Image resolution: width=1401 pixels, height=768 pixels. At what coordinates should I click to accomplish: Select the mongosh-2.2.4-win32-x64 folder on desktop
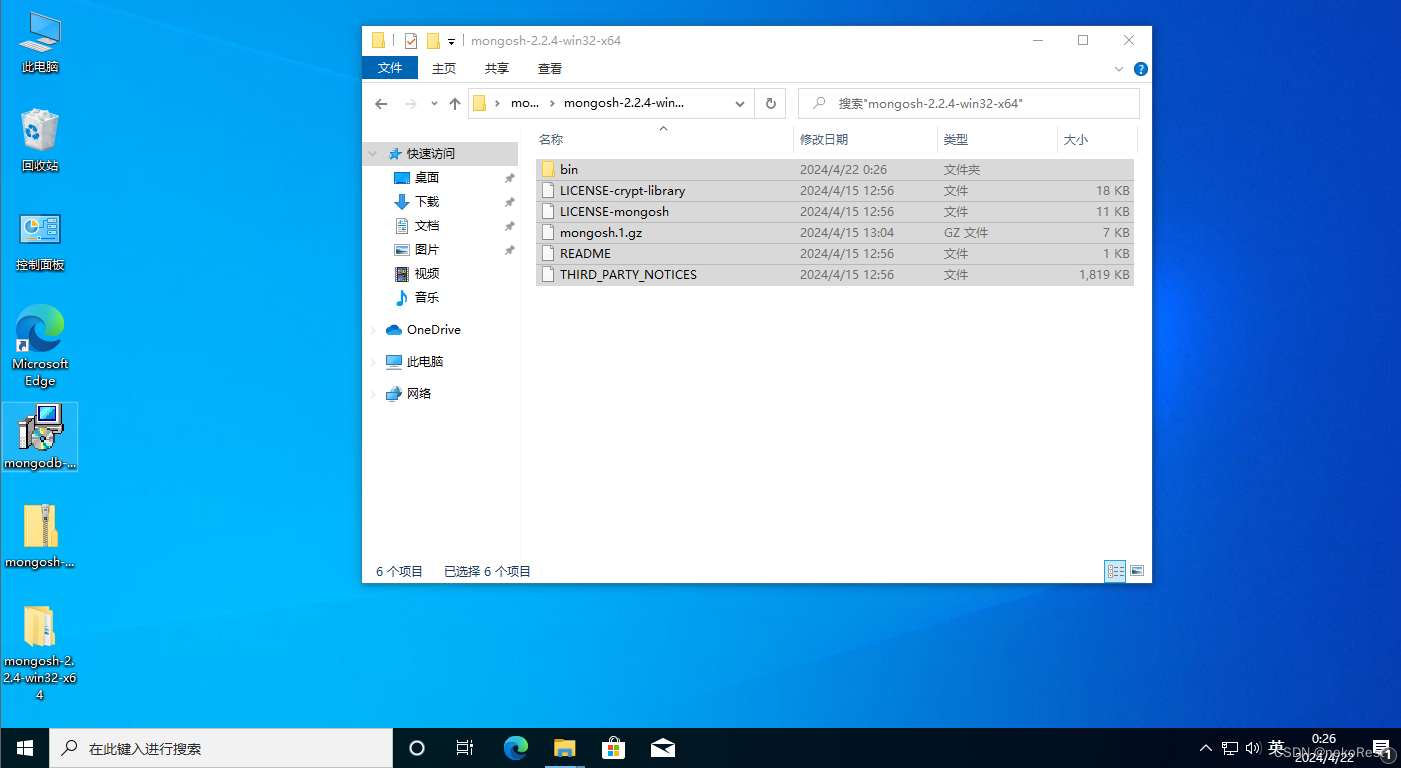tap(40, 653)
